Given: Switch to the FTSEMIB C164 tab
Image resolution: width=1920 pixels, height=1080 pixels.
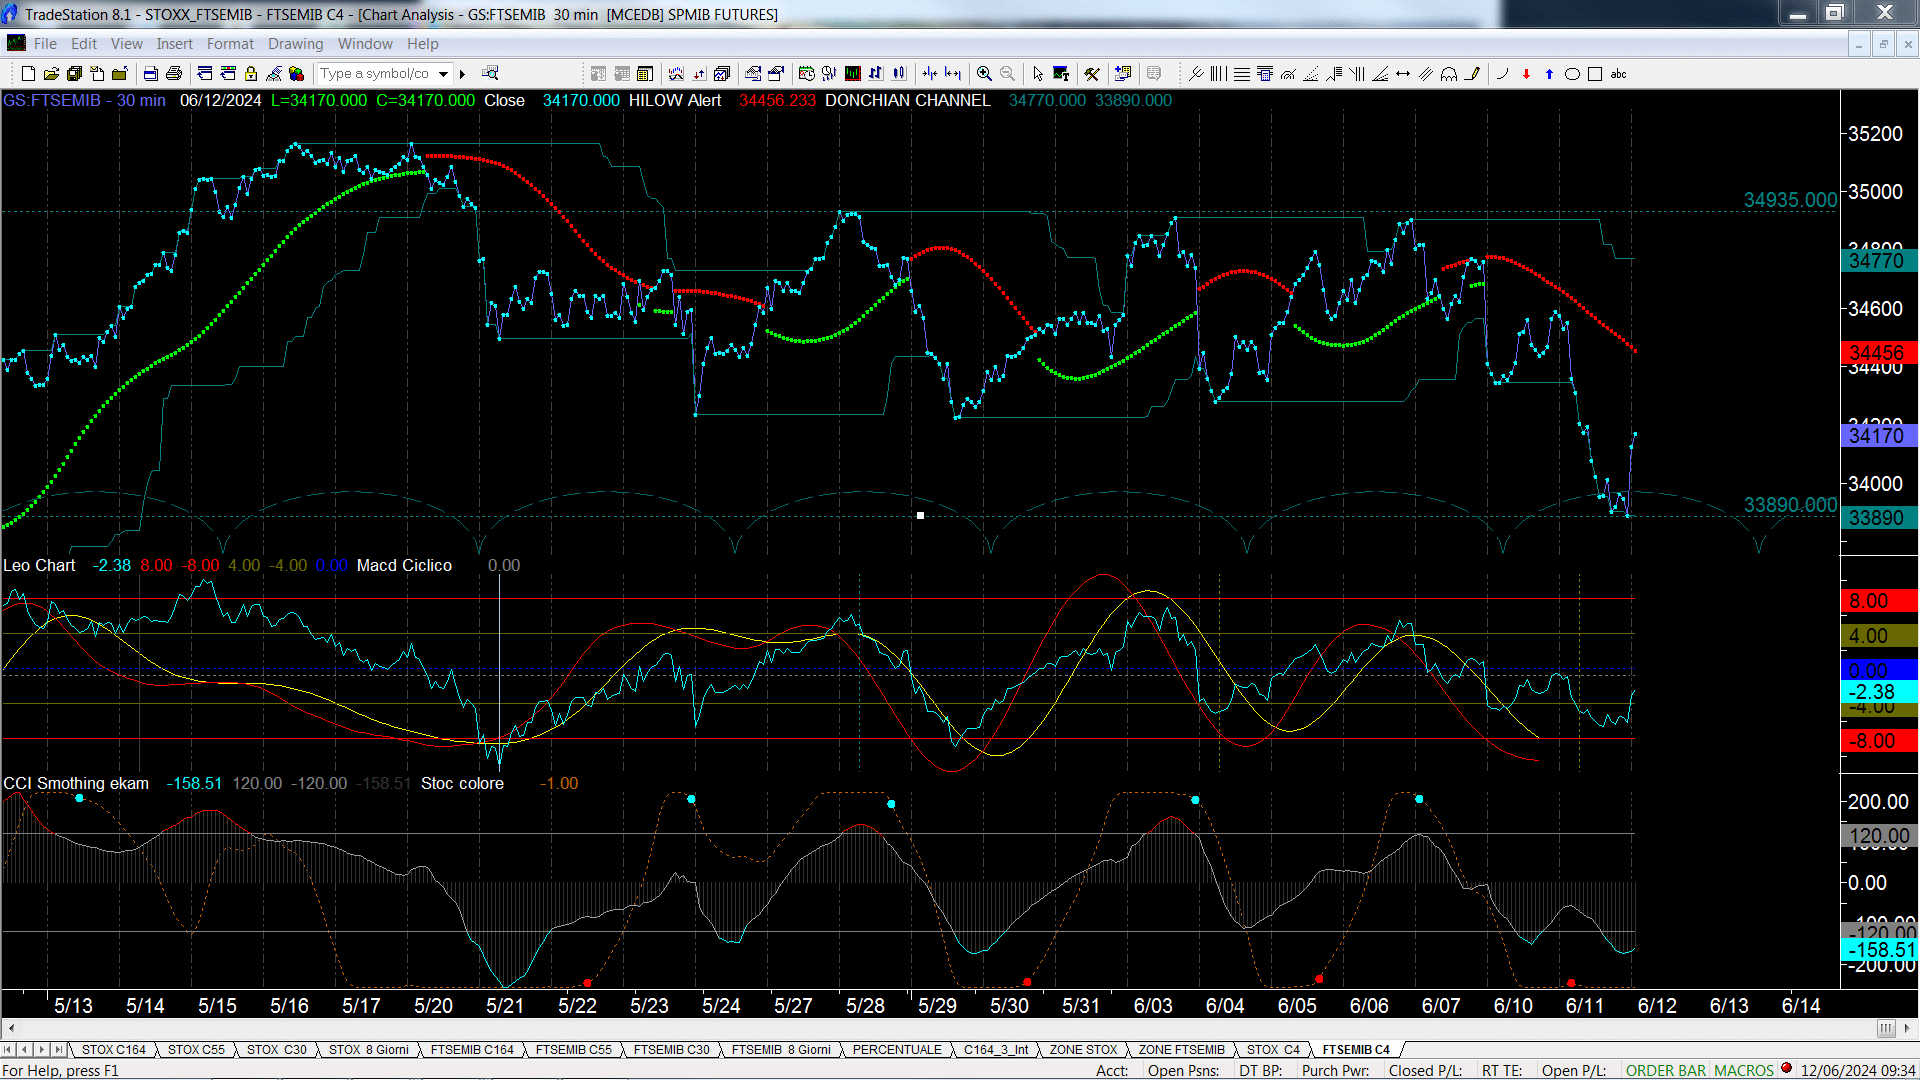Looking at the screenshot, I should coord(472,1050).
